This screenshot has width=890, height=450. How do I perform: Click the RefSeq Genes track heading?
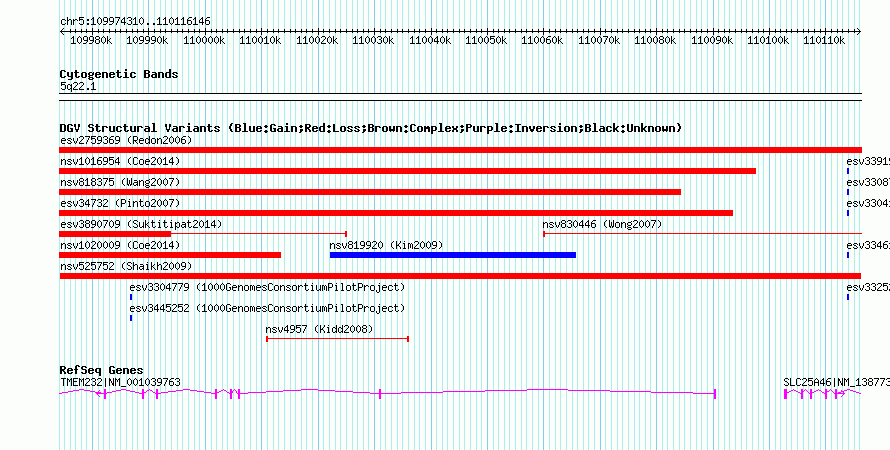click(102, 371)
